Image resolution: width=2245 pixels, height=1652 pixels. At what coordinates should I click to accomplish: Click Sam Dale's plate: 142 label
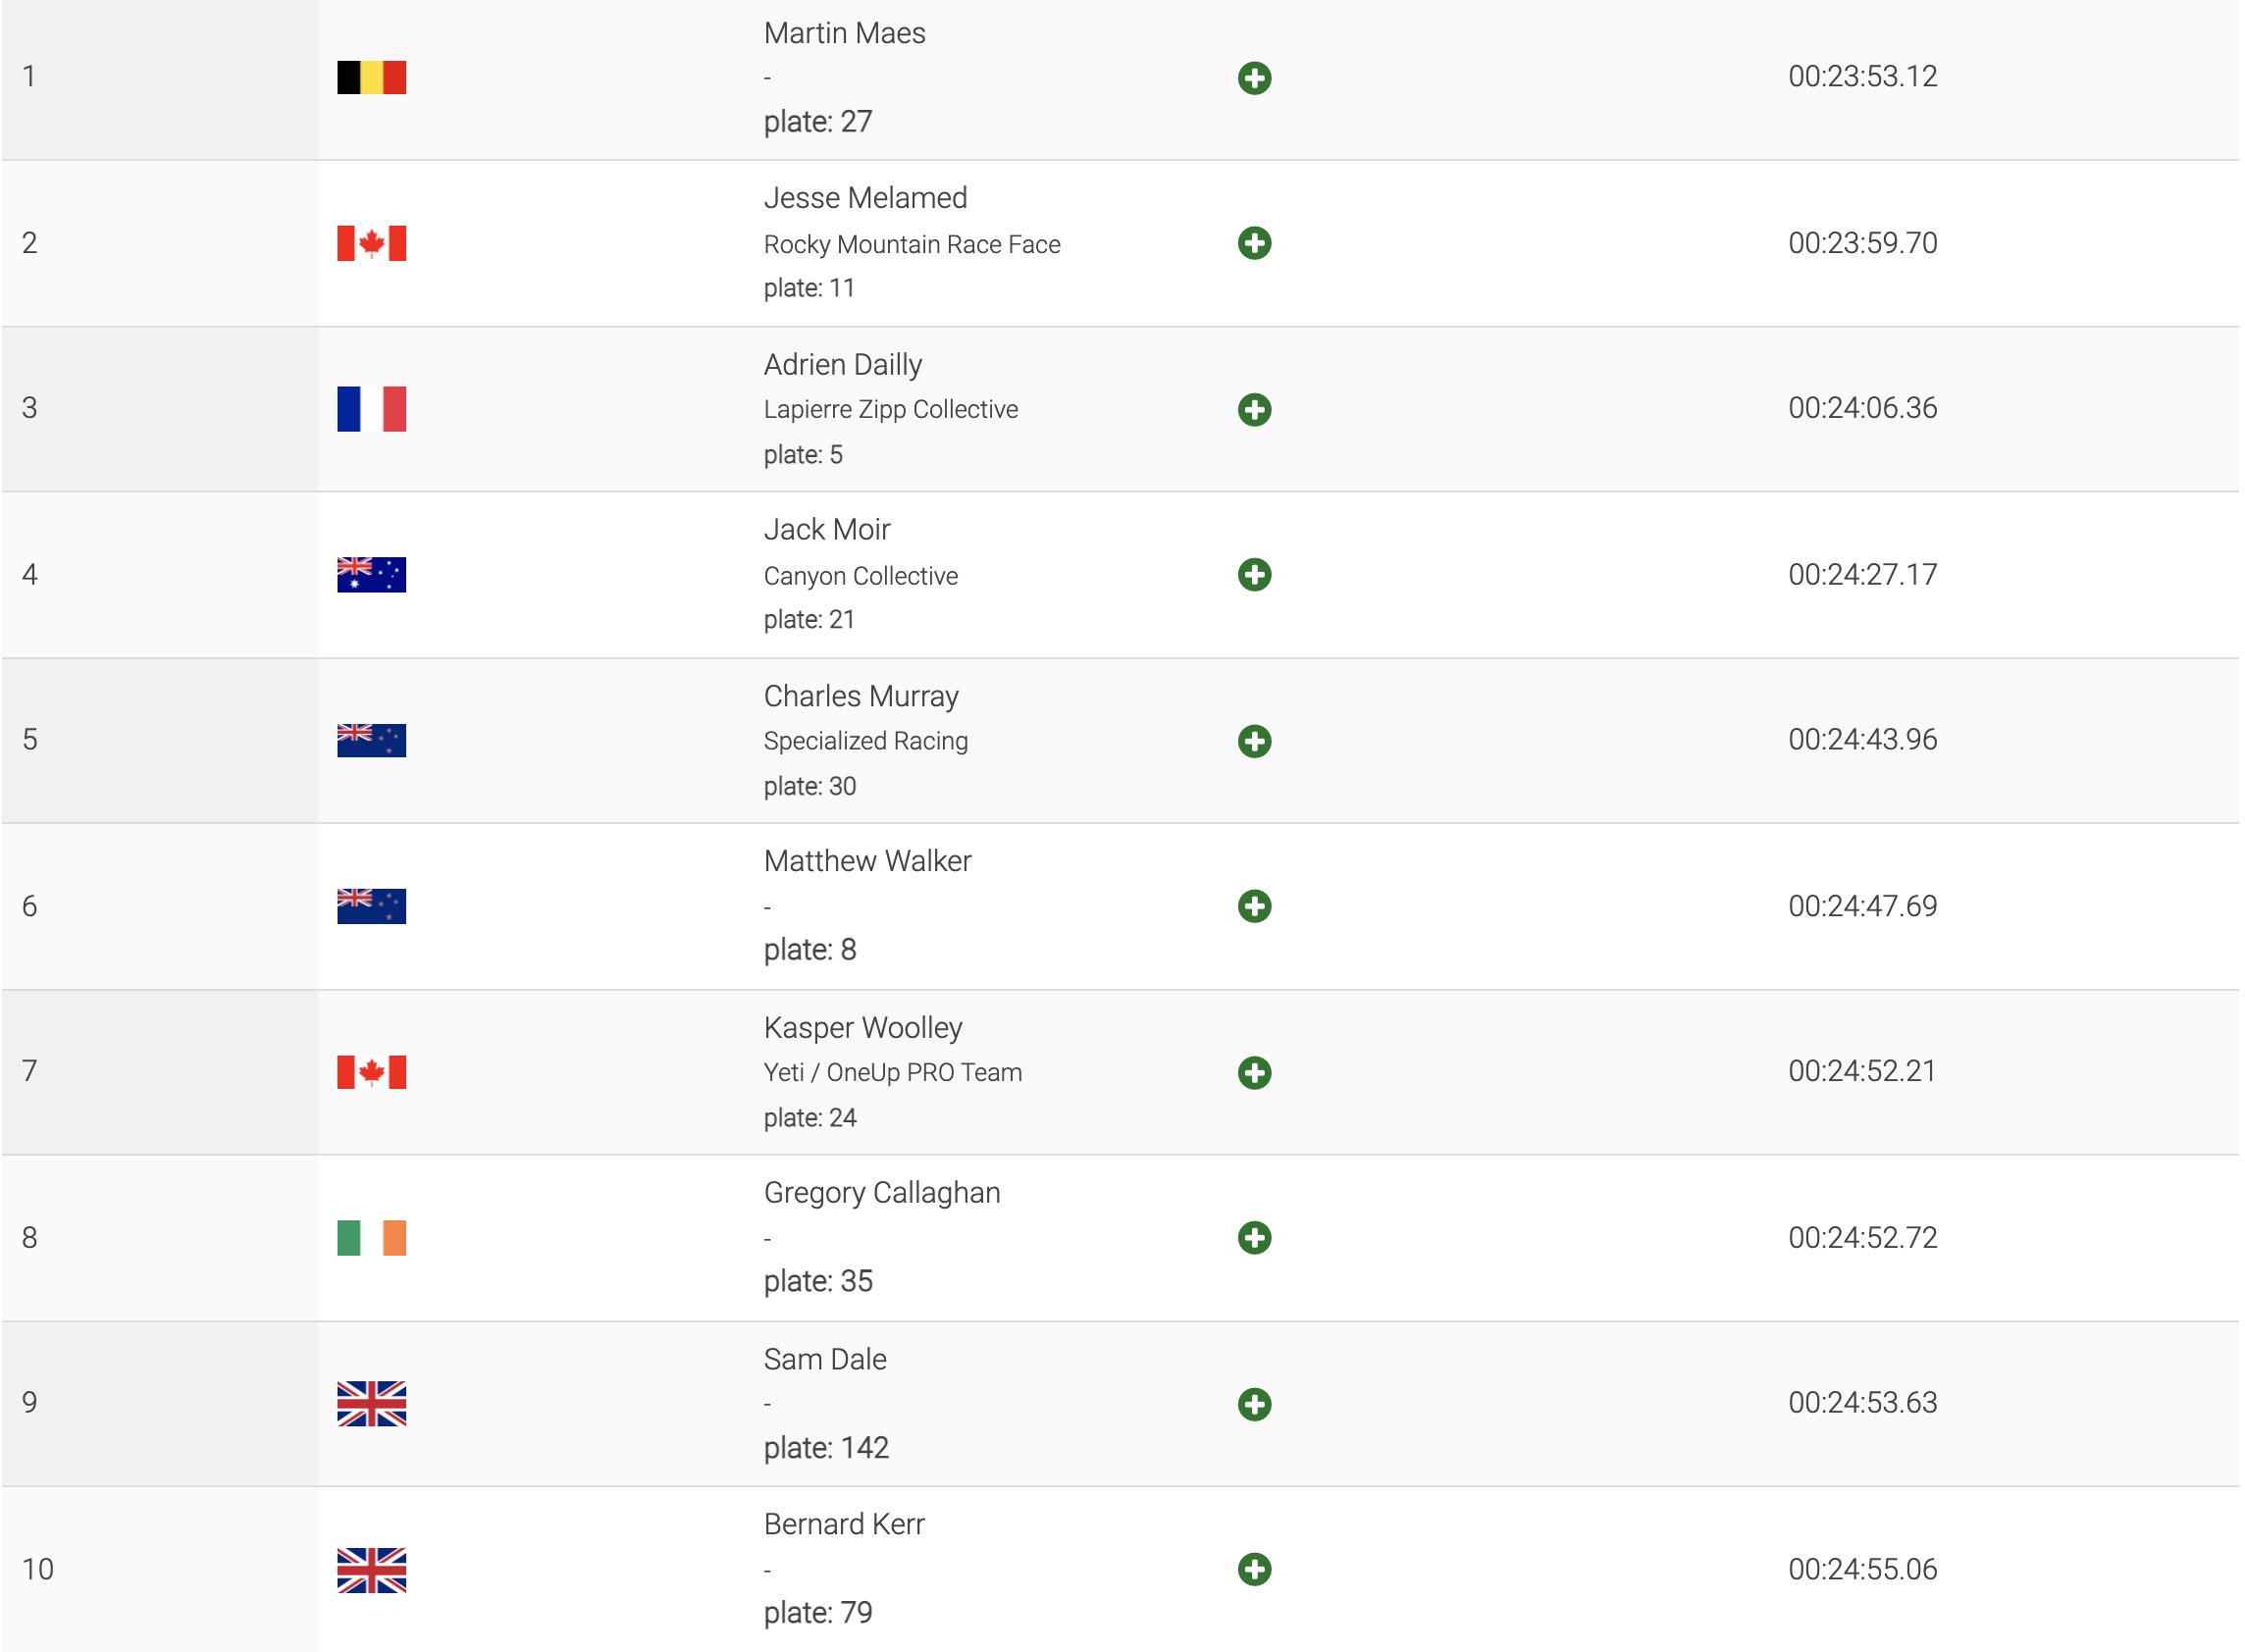[825, 1447]
